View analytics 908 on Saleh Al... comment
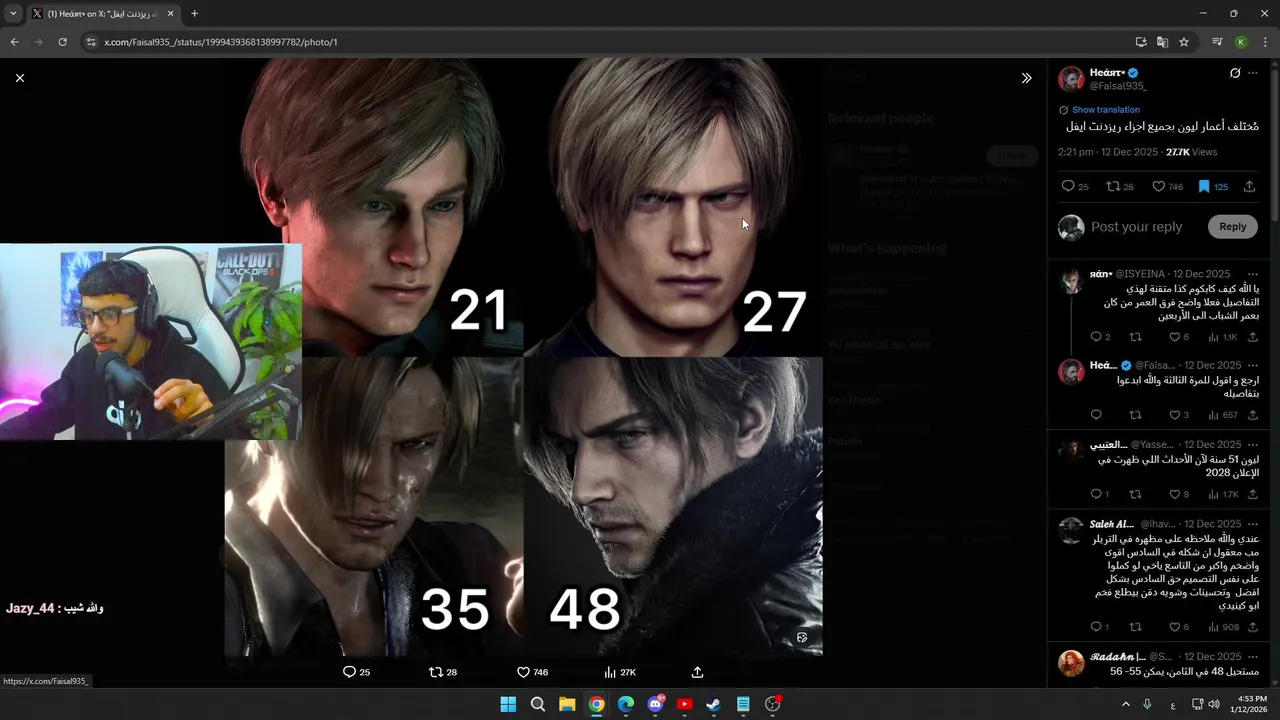 tap(1223, 627)
